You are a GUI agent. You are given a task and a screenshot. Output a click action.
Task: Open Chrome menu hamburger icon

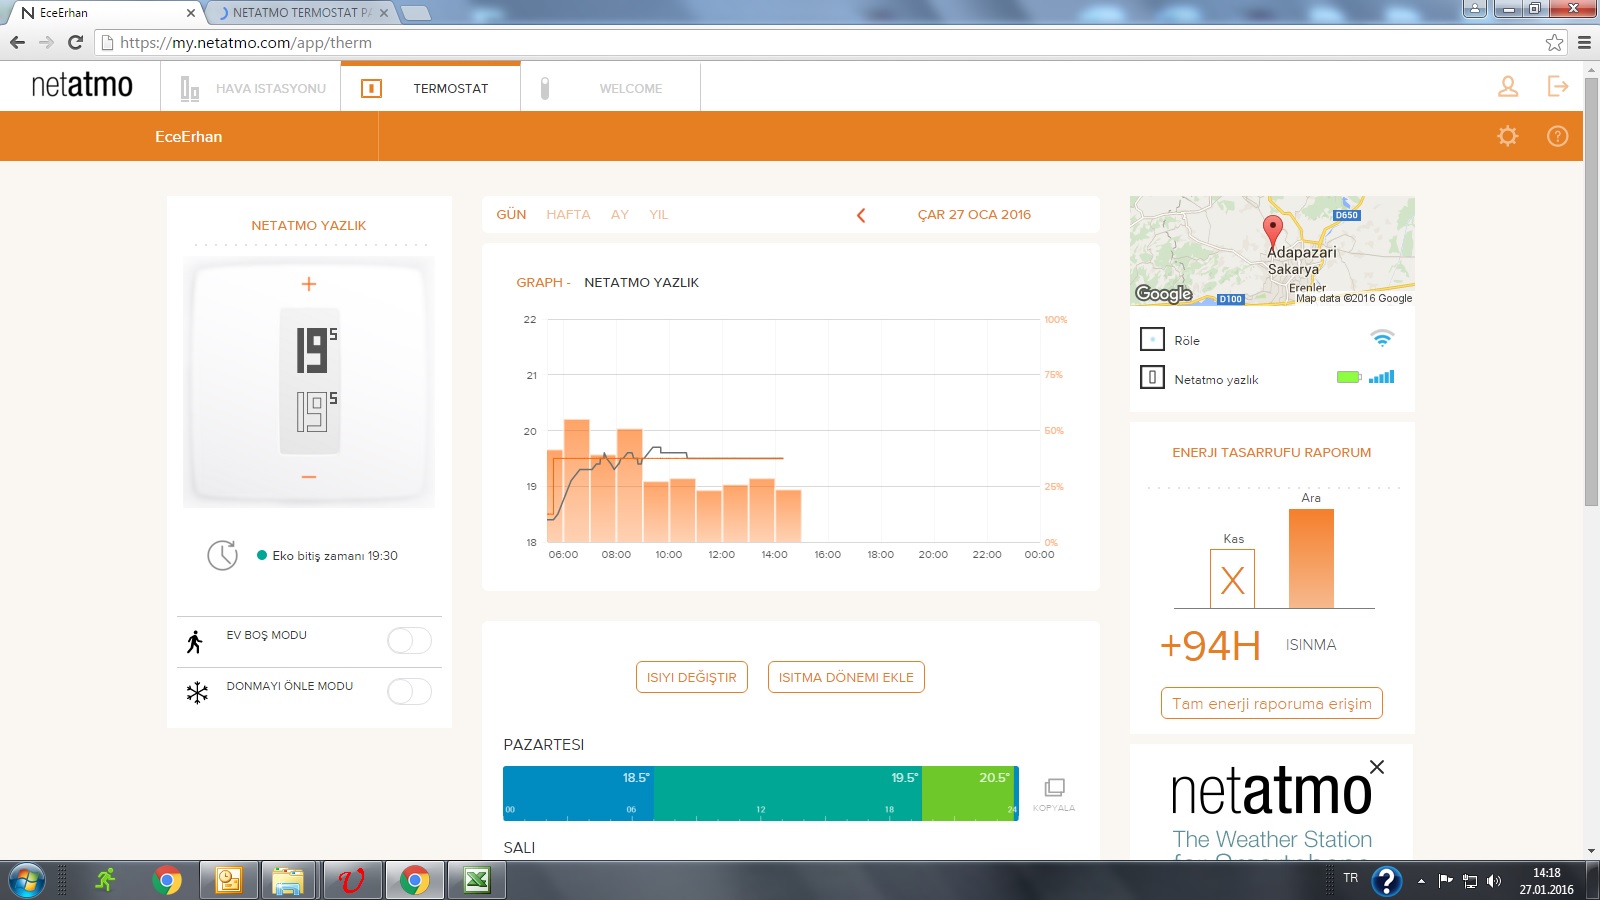pyautogui.click(x=1584, y=43)
